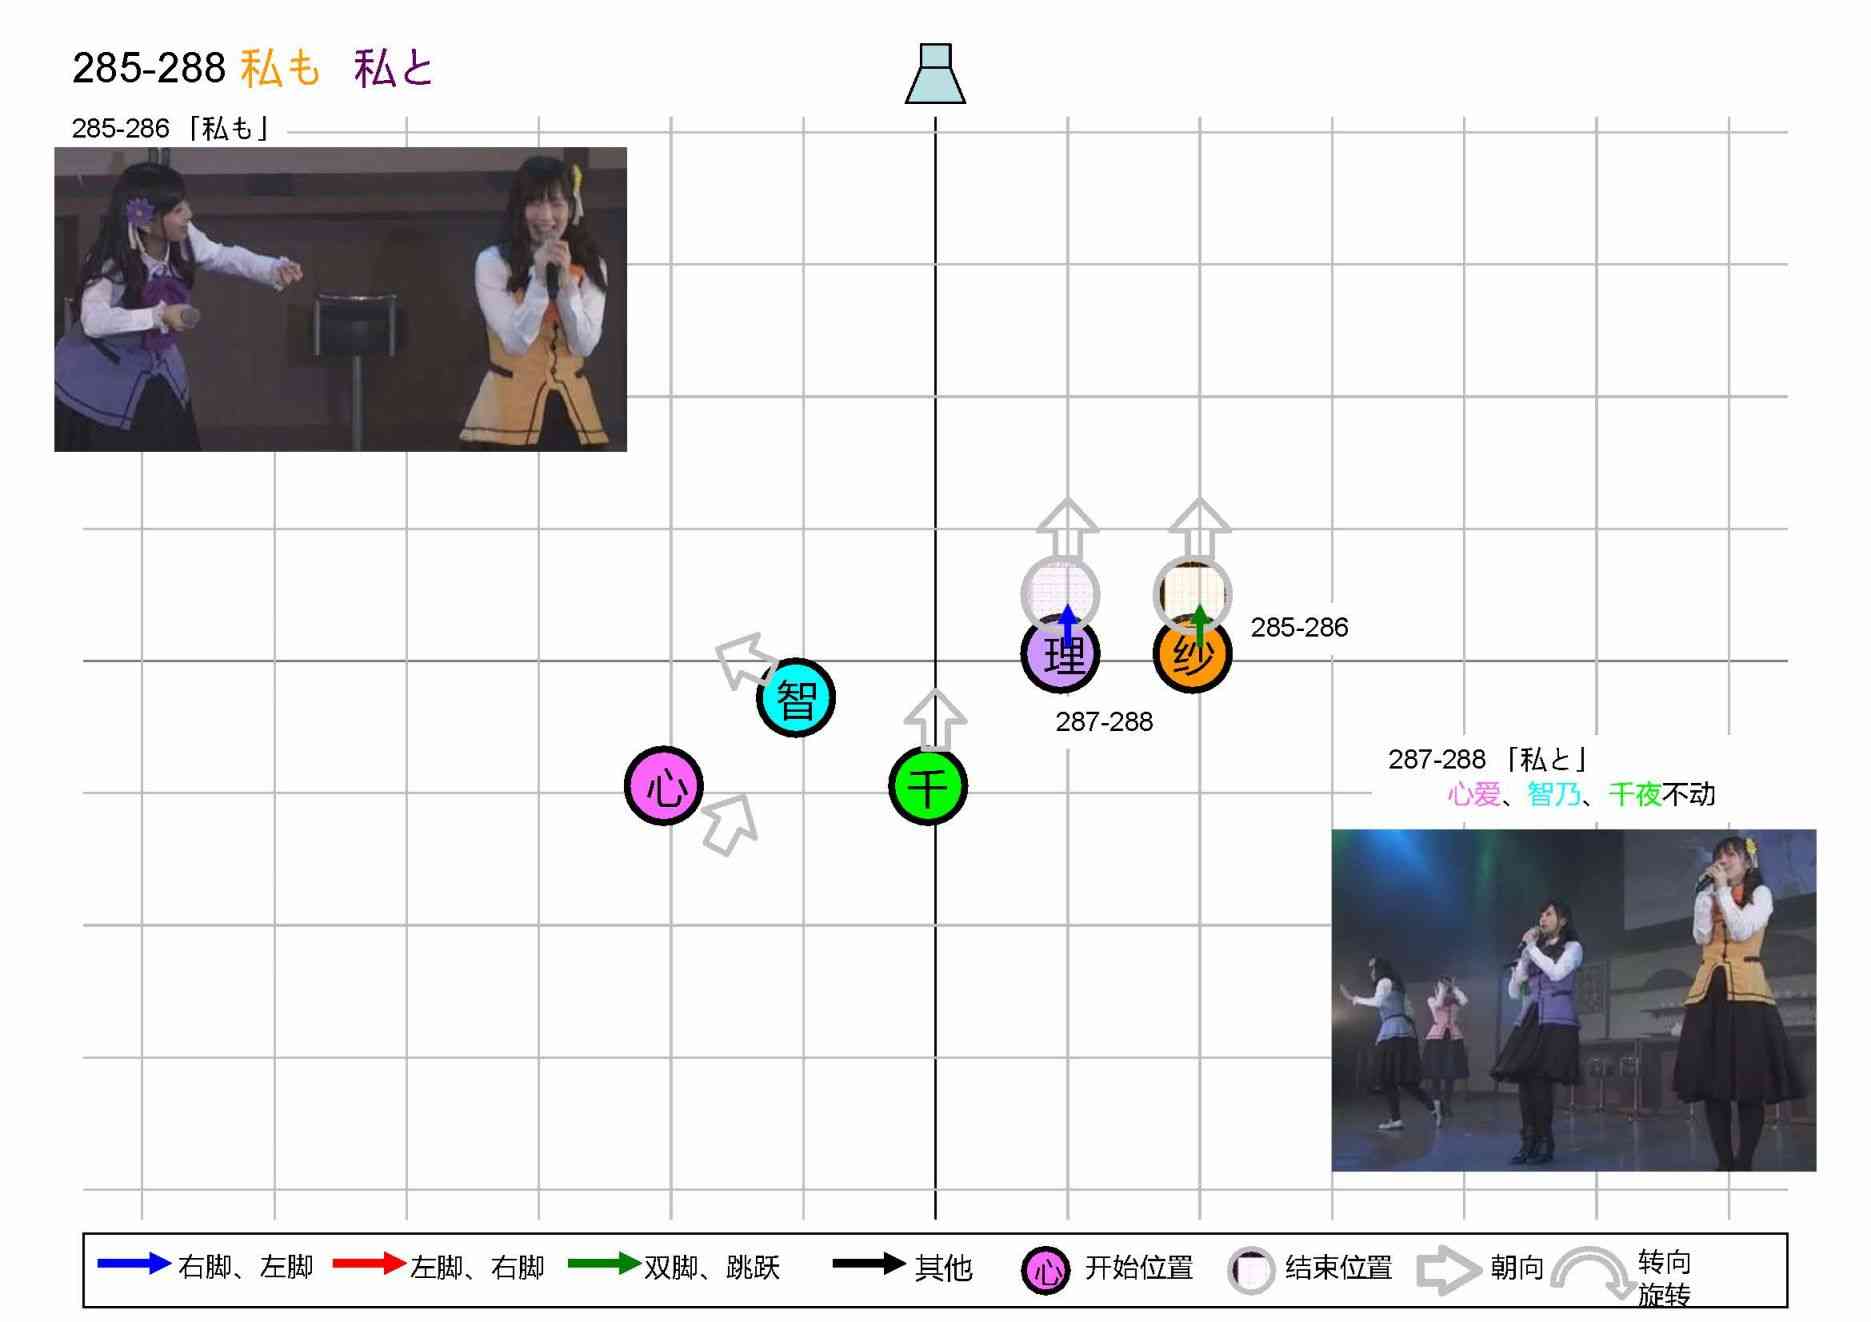
Task: Click the stage front marker icon at top
Action: (935, 74)
